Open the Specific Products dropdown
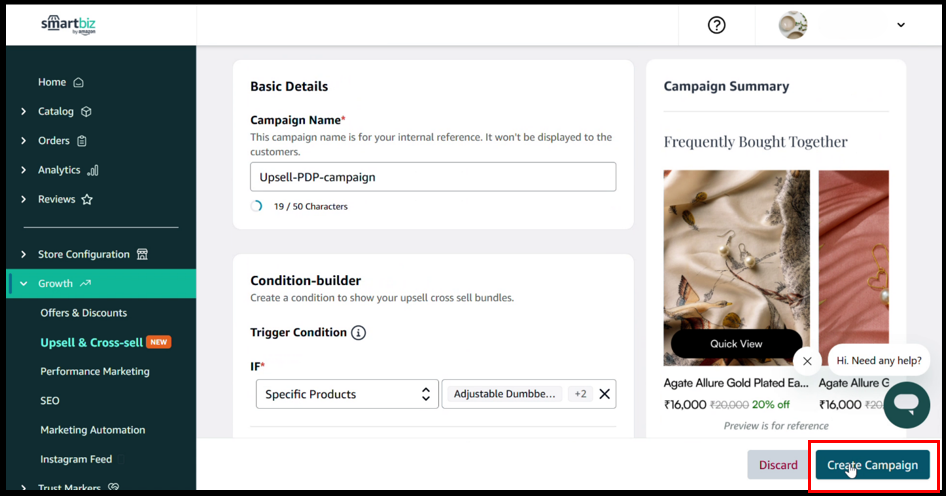The image size is (946, 496). click(346, 394)
